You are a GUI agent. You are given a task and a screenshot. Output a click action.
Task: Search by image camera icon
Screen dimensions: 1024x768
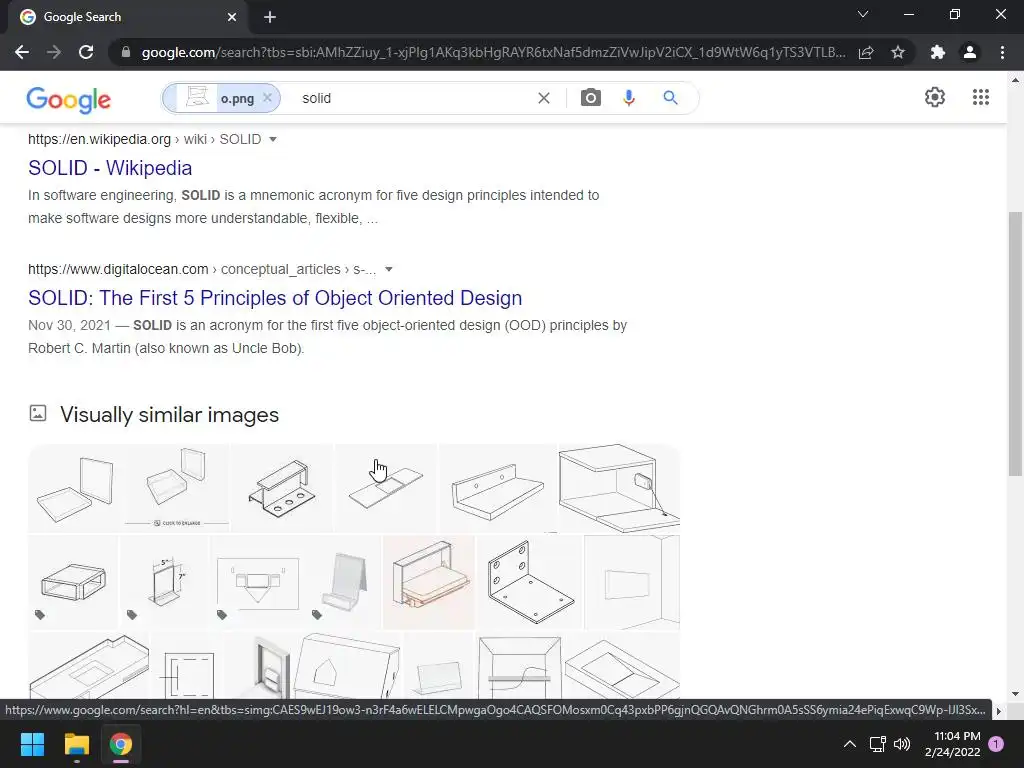[x=590, y=98]
